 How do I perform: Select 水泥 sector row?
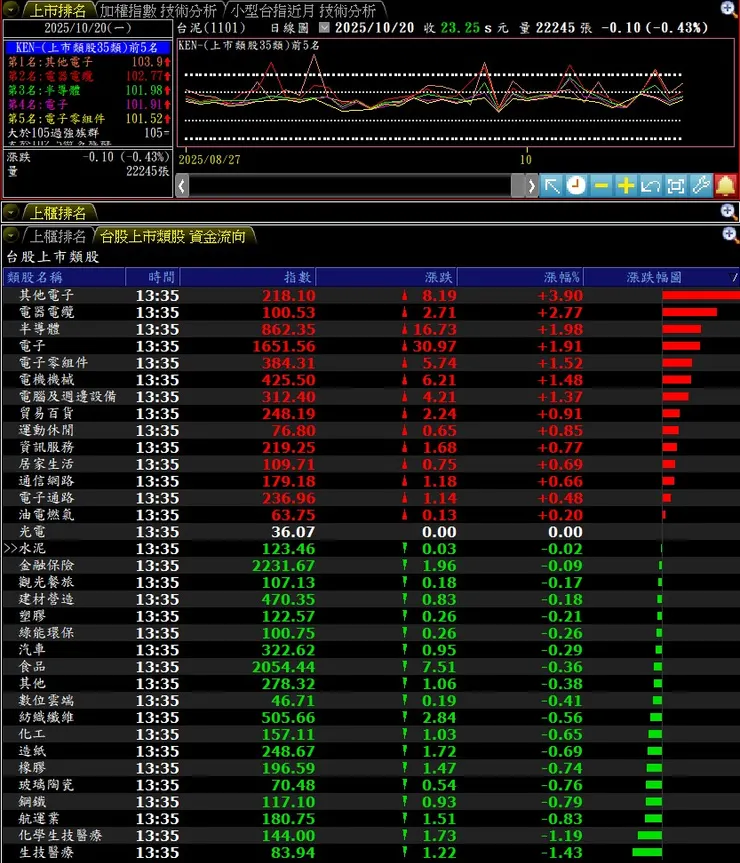[x=371, y=549]
